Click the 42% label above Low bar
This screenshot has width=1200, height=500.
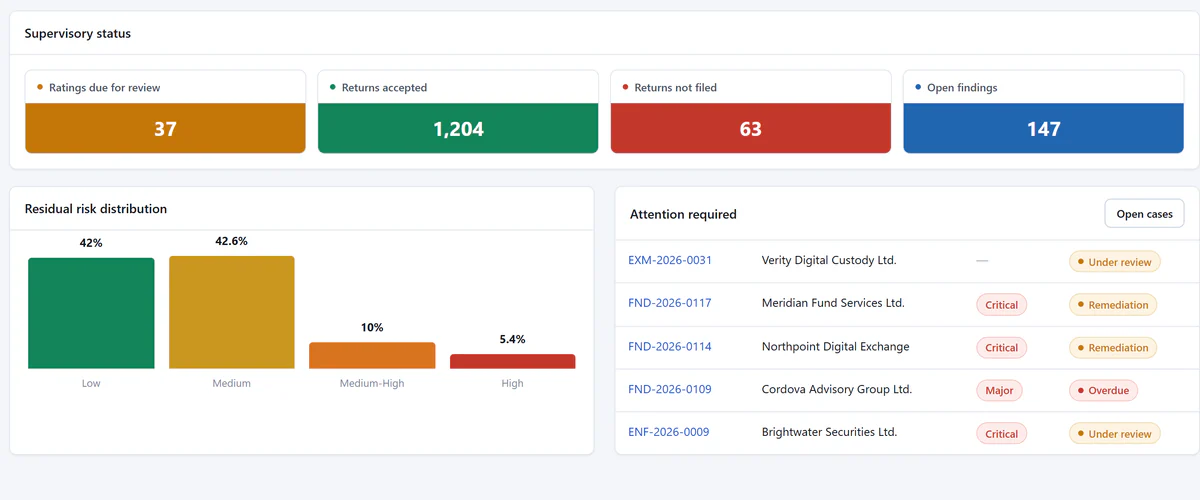(91, 243)
